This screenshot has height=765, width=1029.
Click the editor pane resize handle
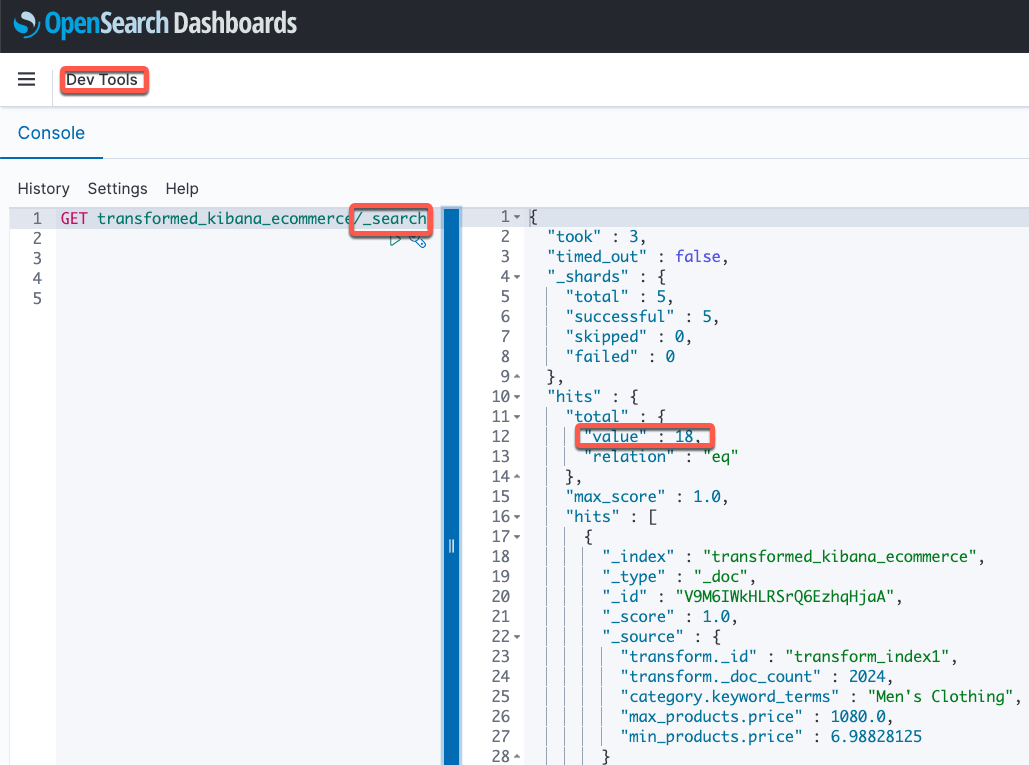click(x=452, y=546)
